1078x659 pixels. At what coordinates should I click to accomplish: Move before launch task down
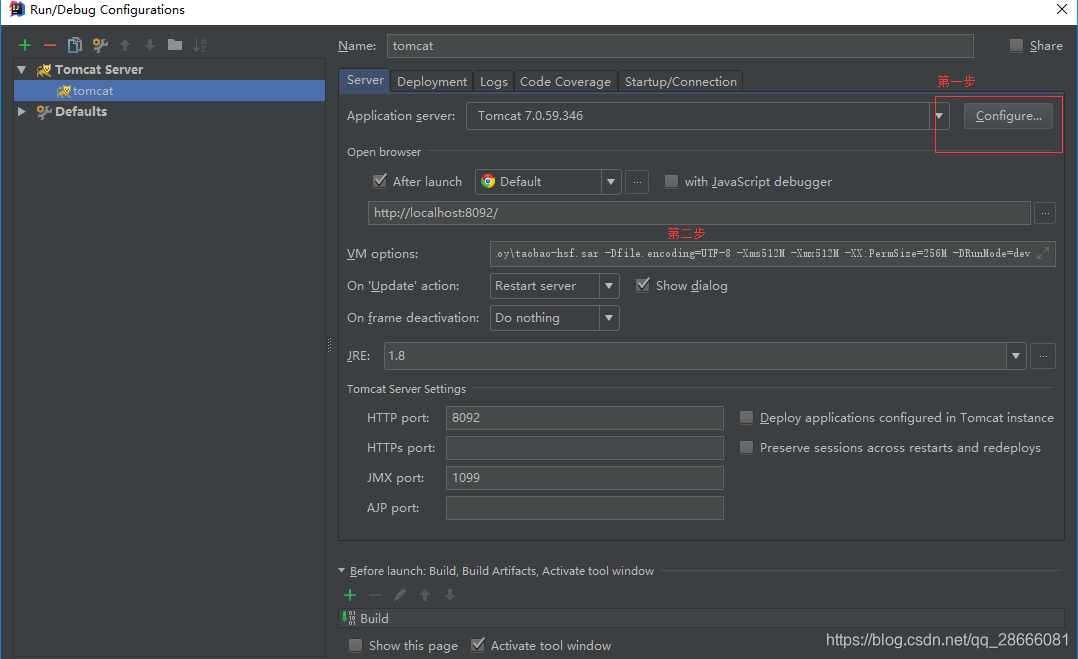pyautogui.click(x=450, y=595)
